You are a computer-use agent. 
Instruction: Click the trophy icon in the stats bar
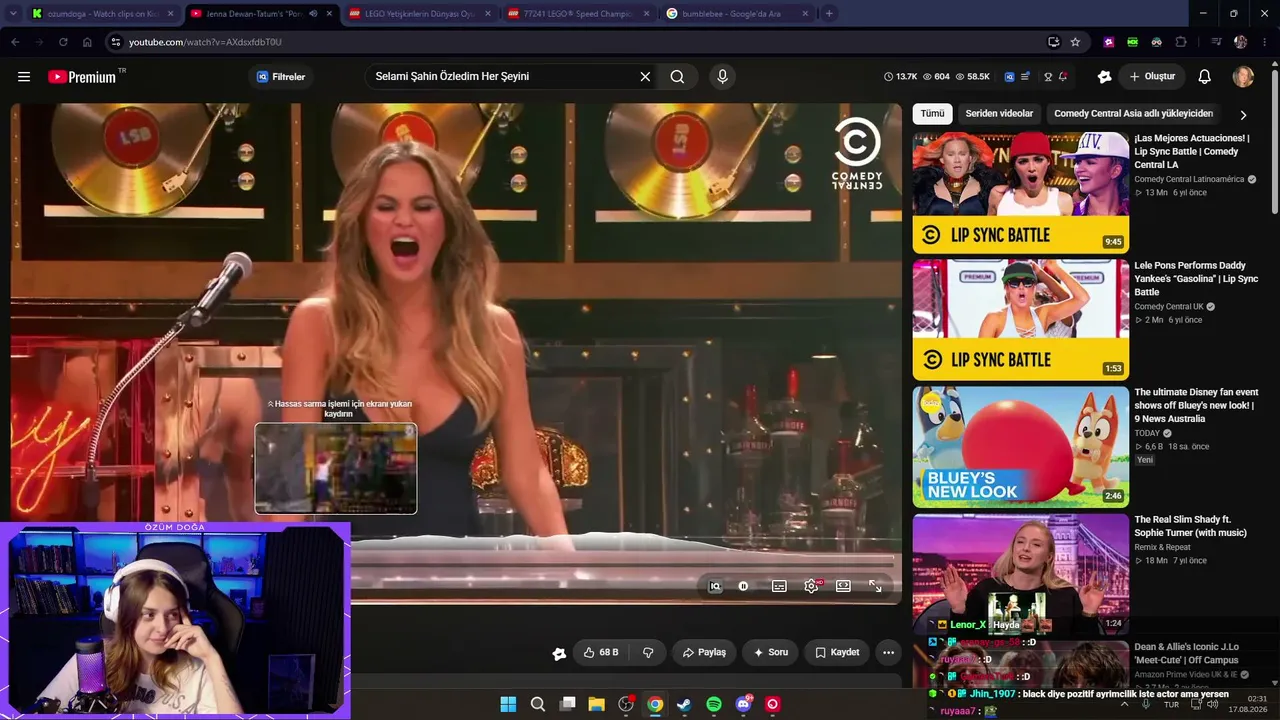(x=1048, y=77)
